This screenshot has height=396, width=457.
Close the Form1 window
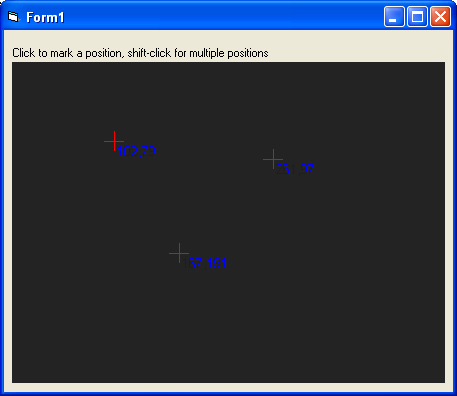click(440, 16)
